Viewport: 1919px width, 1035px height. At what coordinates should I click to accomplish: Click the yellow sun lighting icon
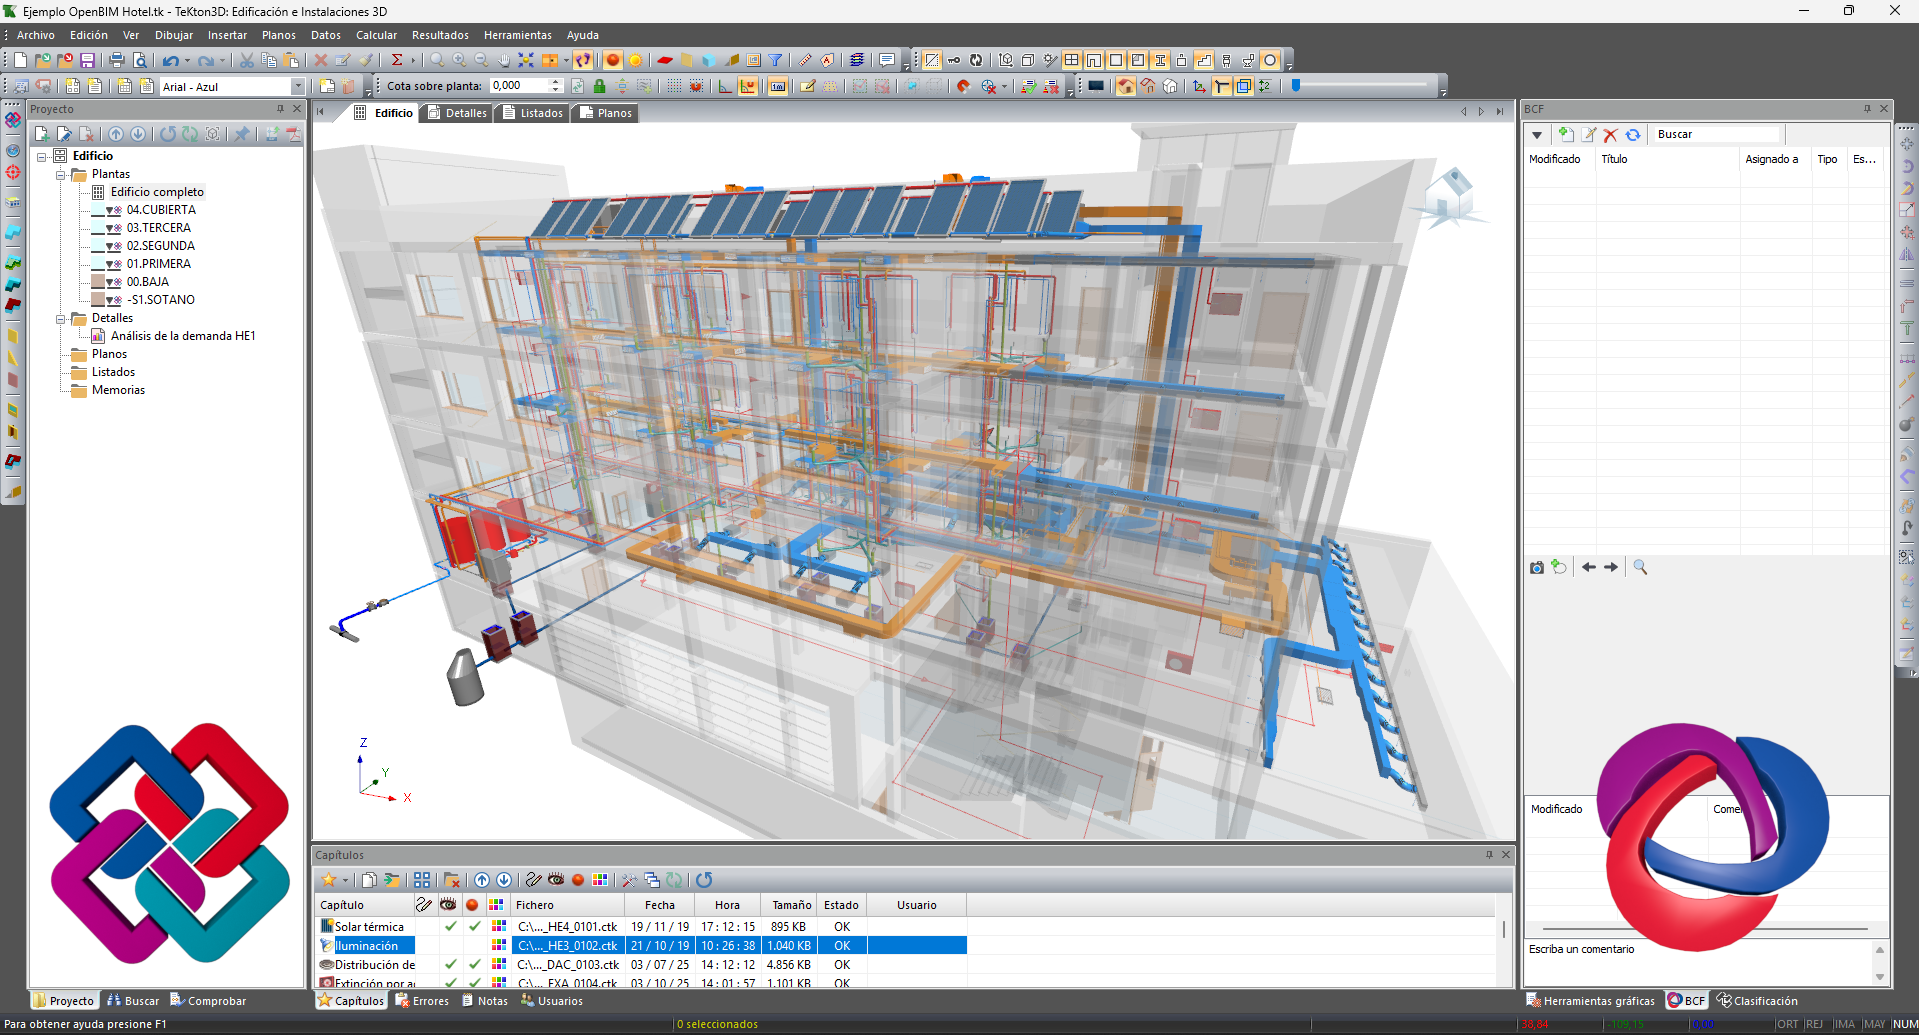click(635, 60)
